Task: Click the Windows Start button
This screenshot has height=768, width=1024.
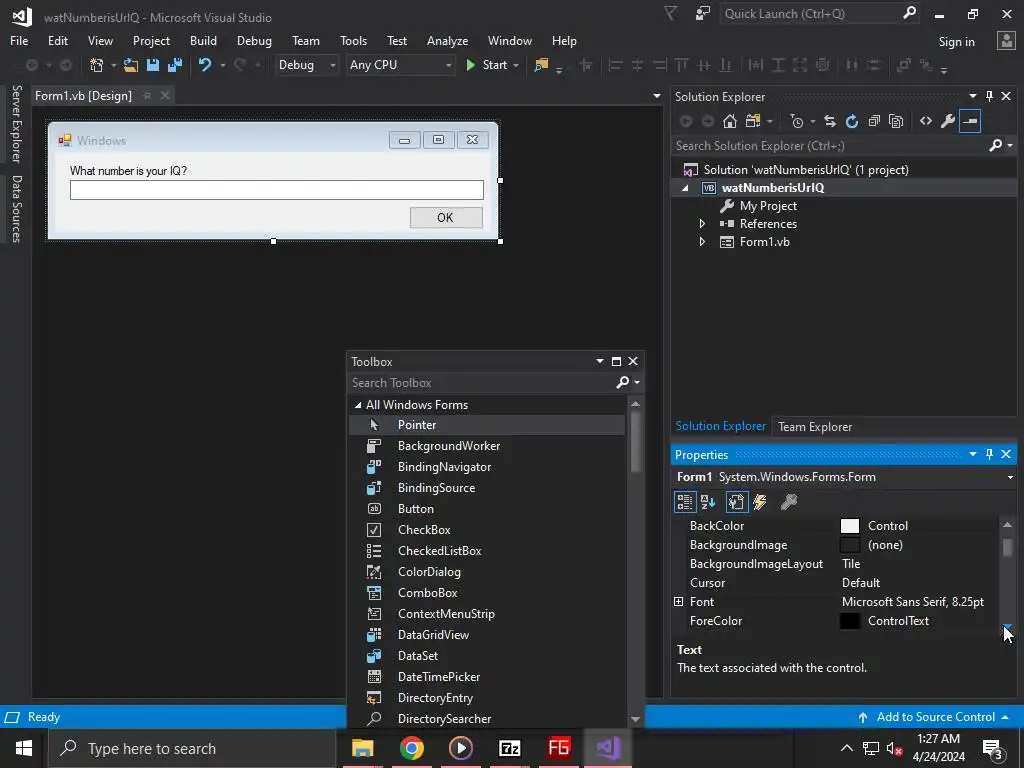Action: click(24, 748)
